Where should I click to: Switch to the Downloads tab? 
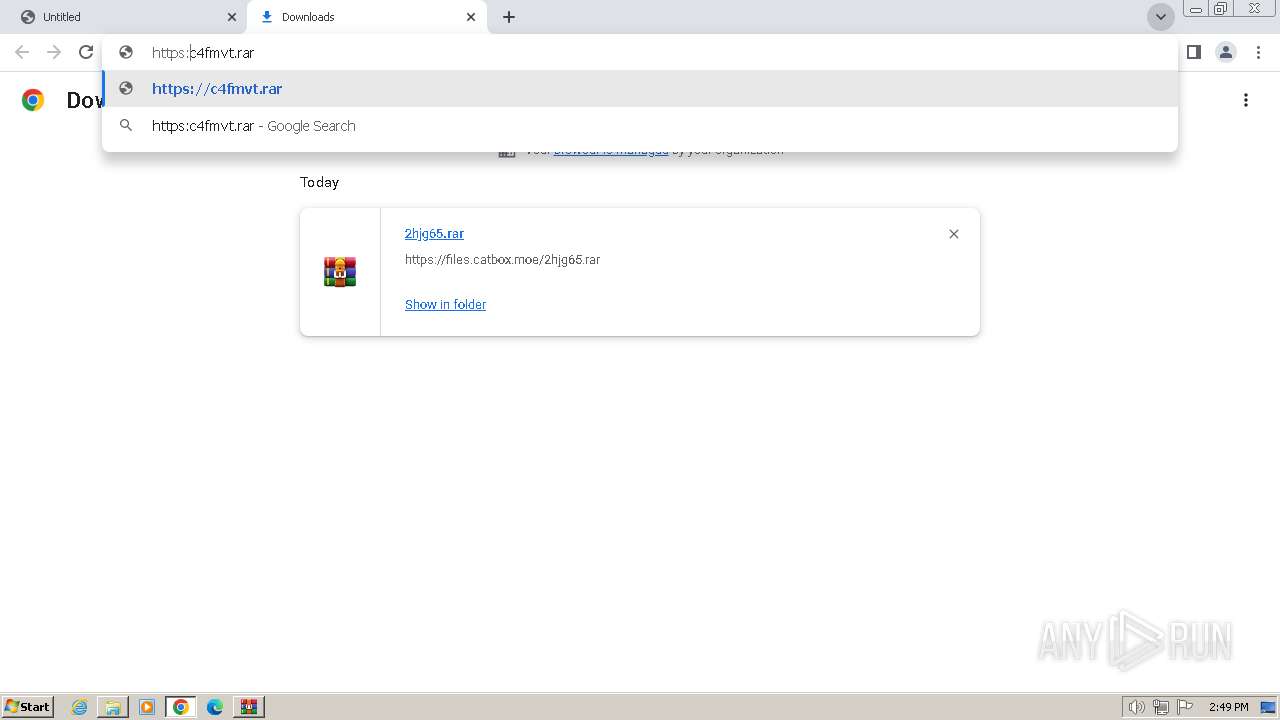(366, 17)
